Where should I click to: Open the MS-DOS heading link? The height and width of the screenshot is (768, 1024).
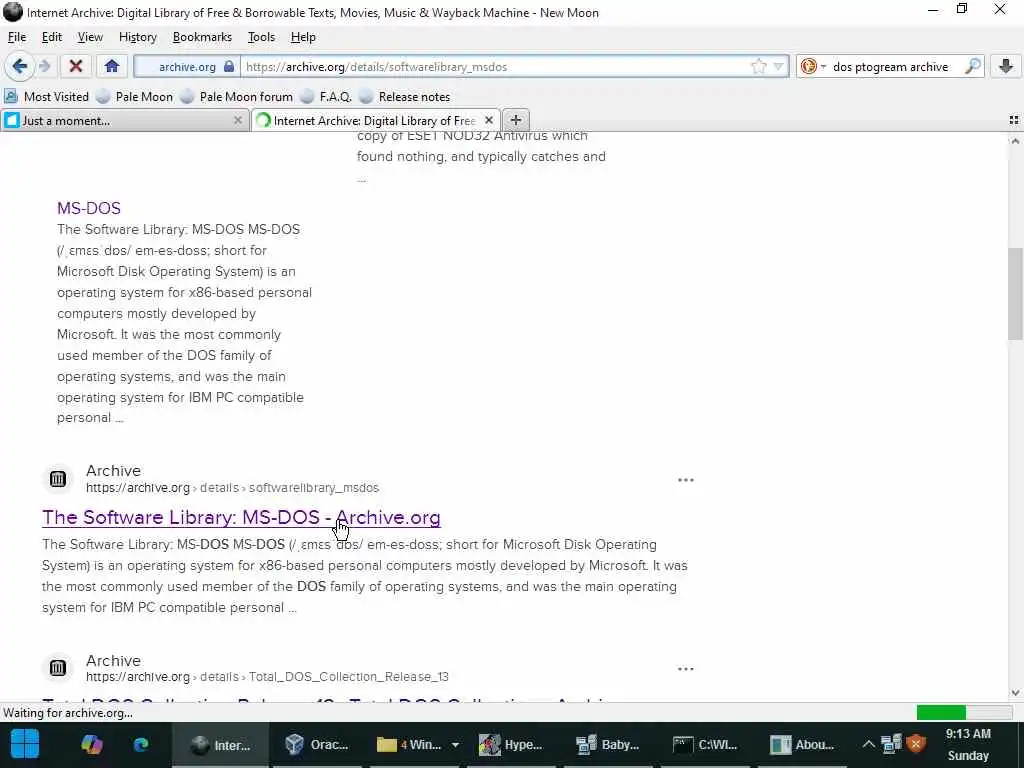tap(89, 208)
